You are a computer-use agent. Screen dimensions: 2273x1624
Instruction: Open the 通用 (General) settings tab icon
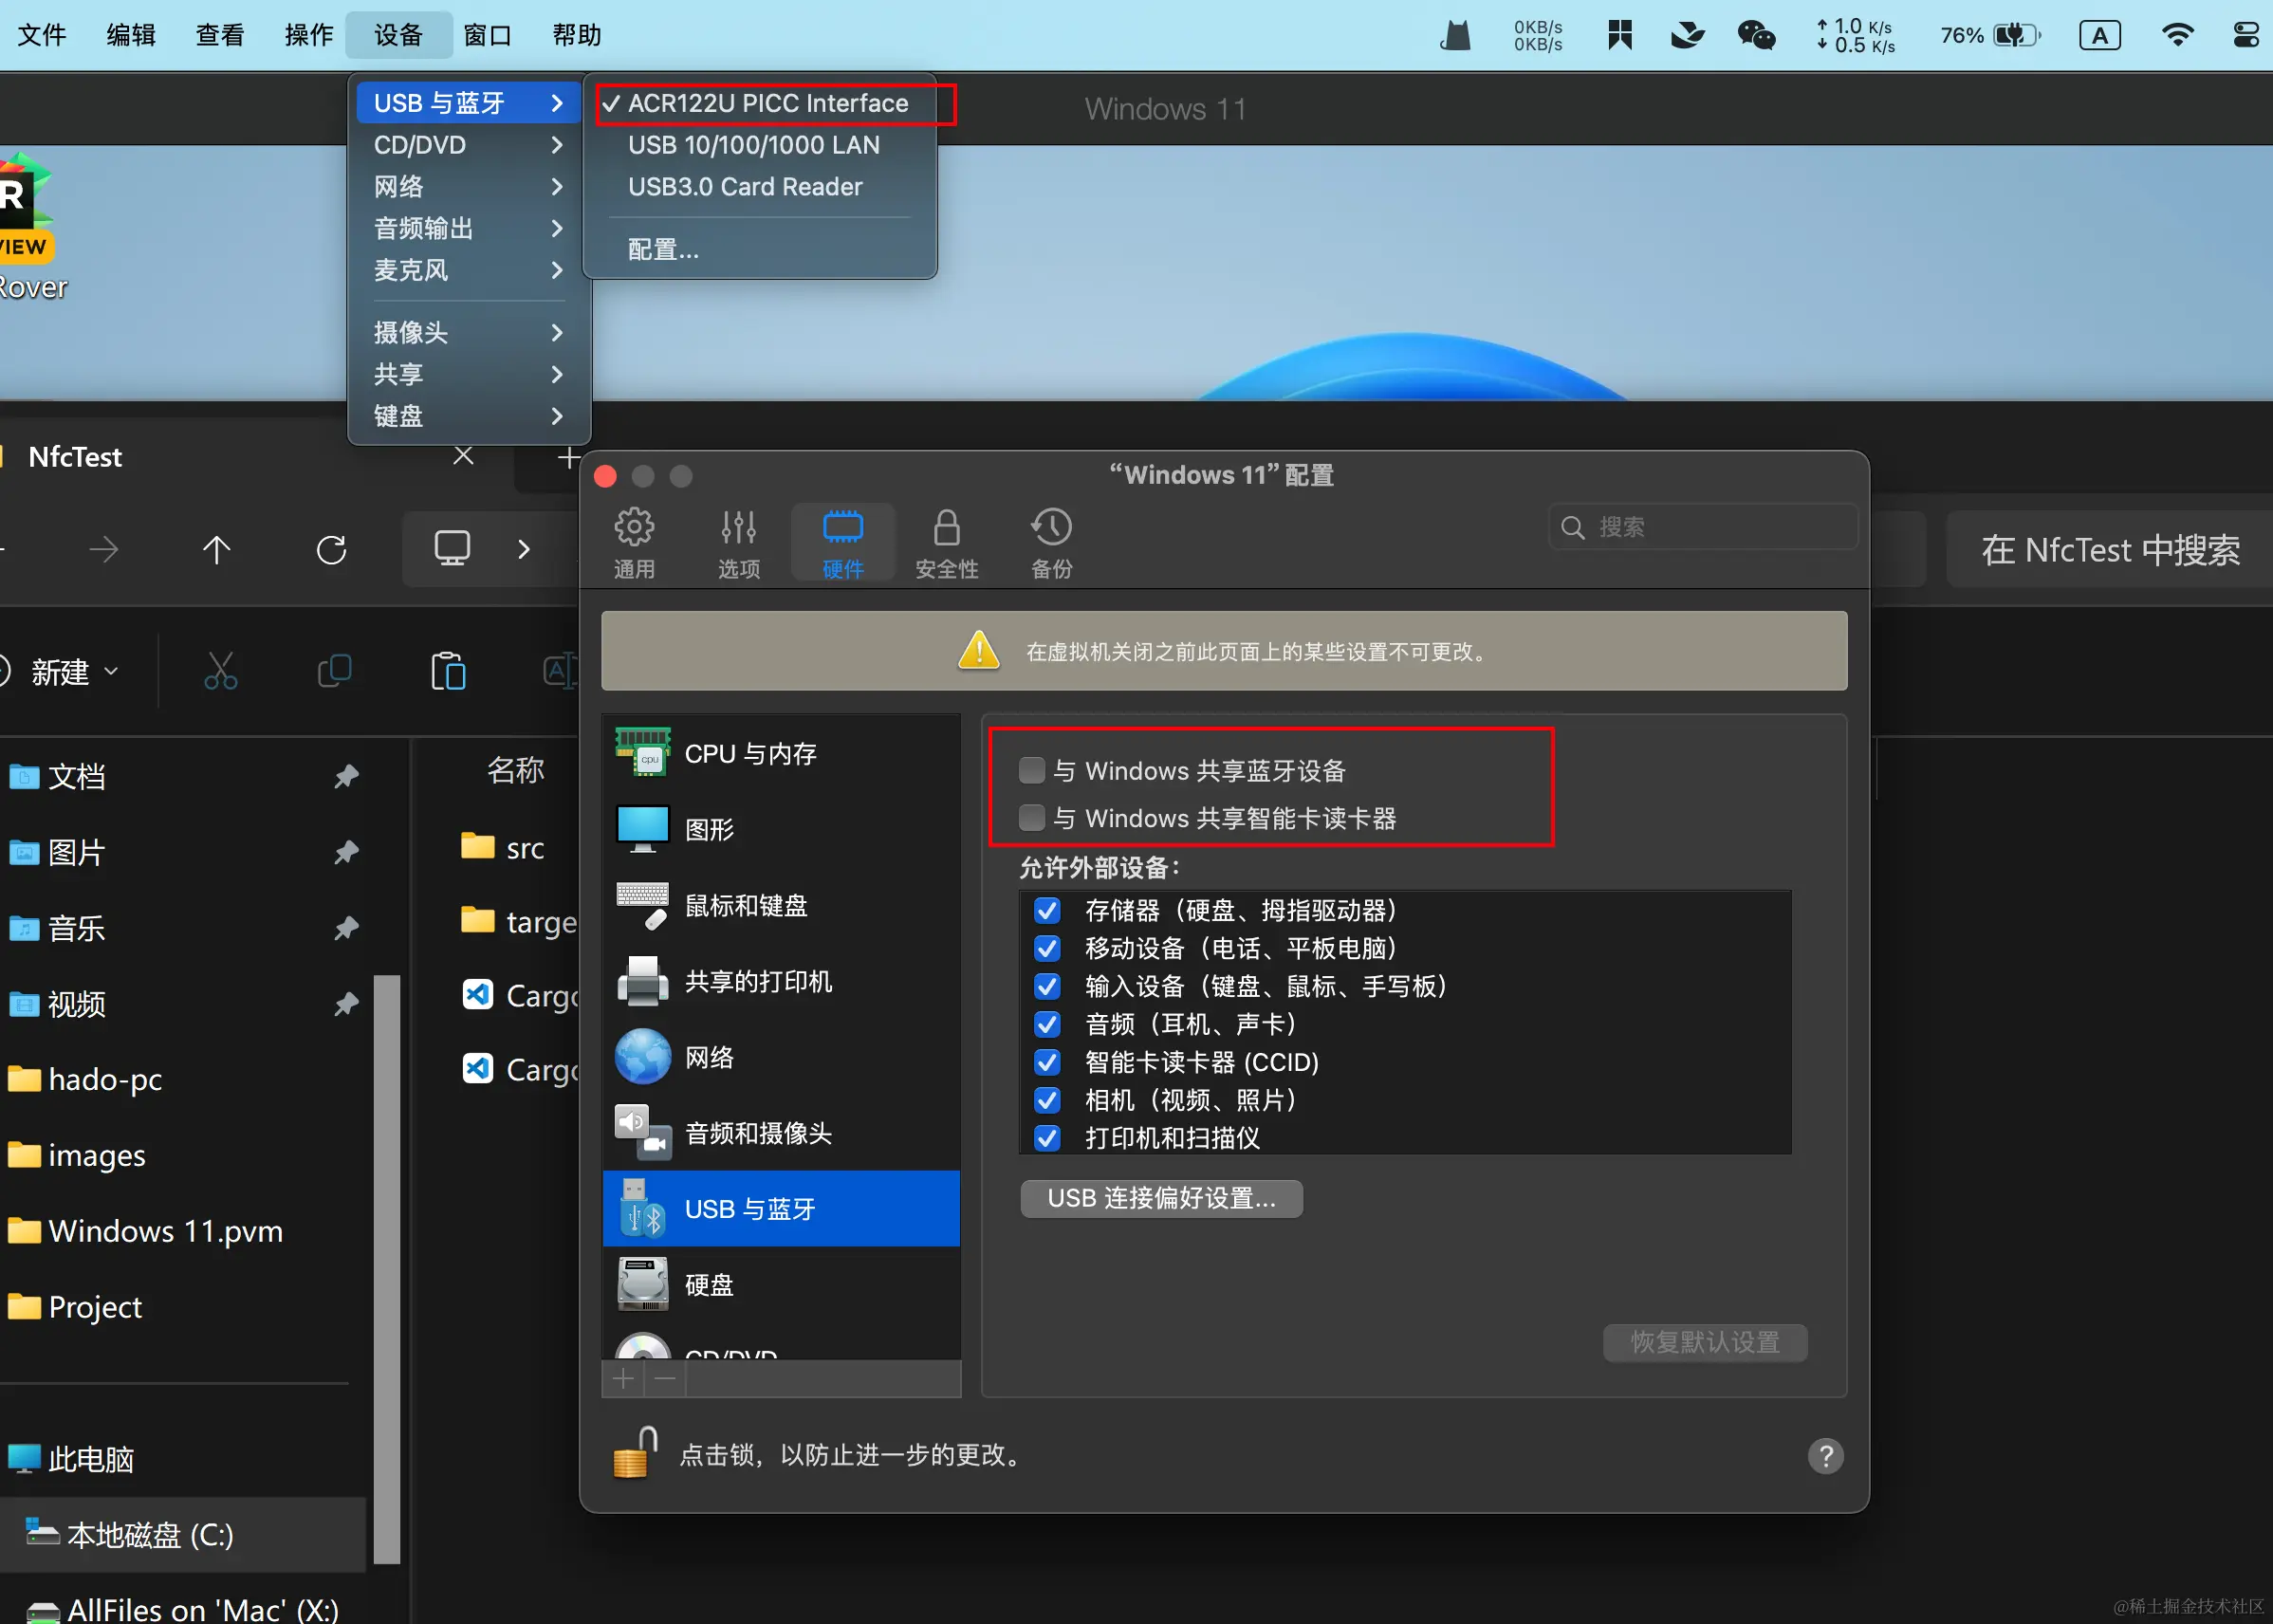click(633, 528)
